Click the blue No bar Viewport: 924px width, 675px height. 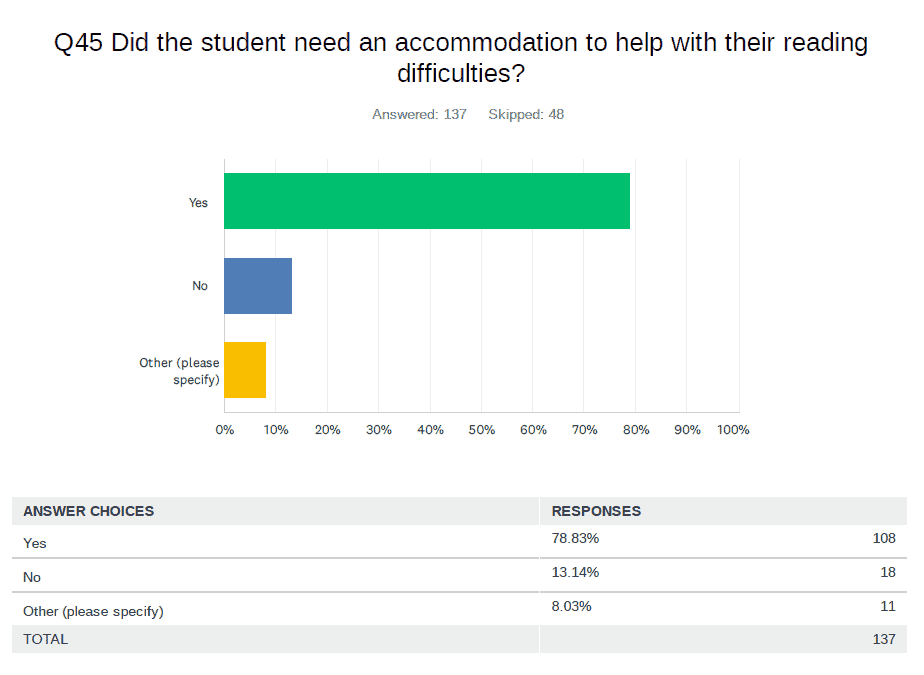(258, 286)
